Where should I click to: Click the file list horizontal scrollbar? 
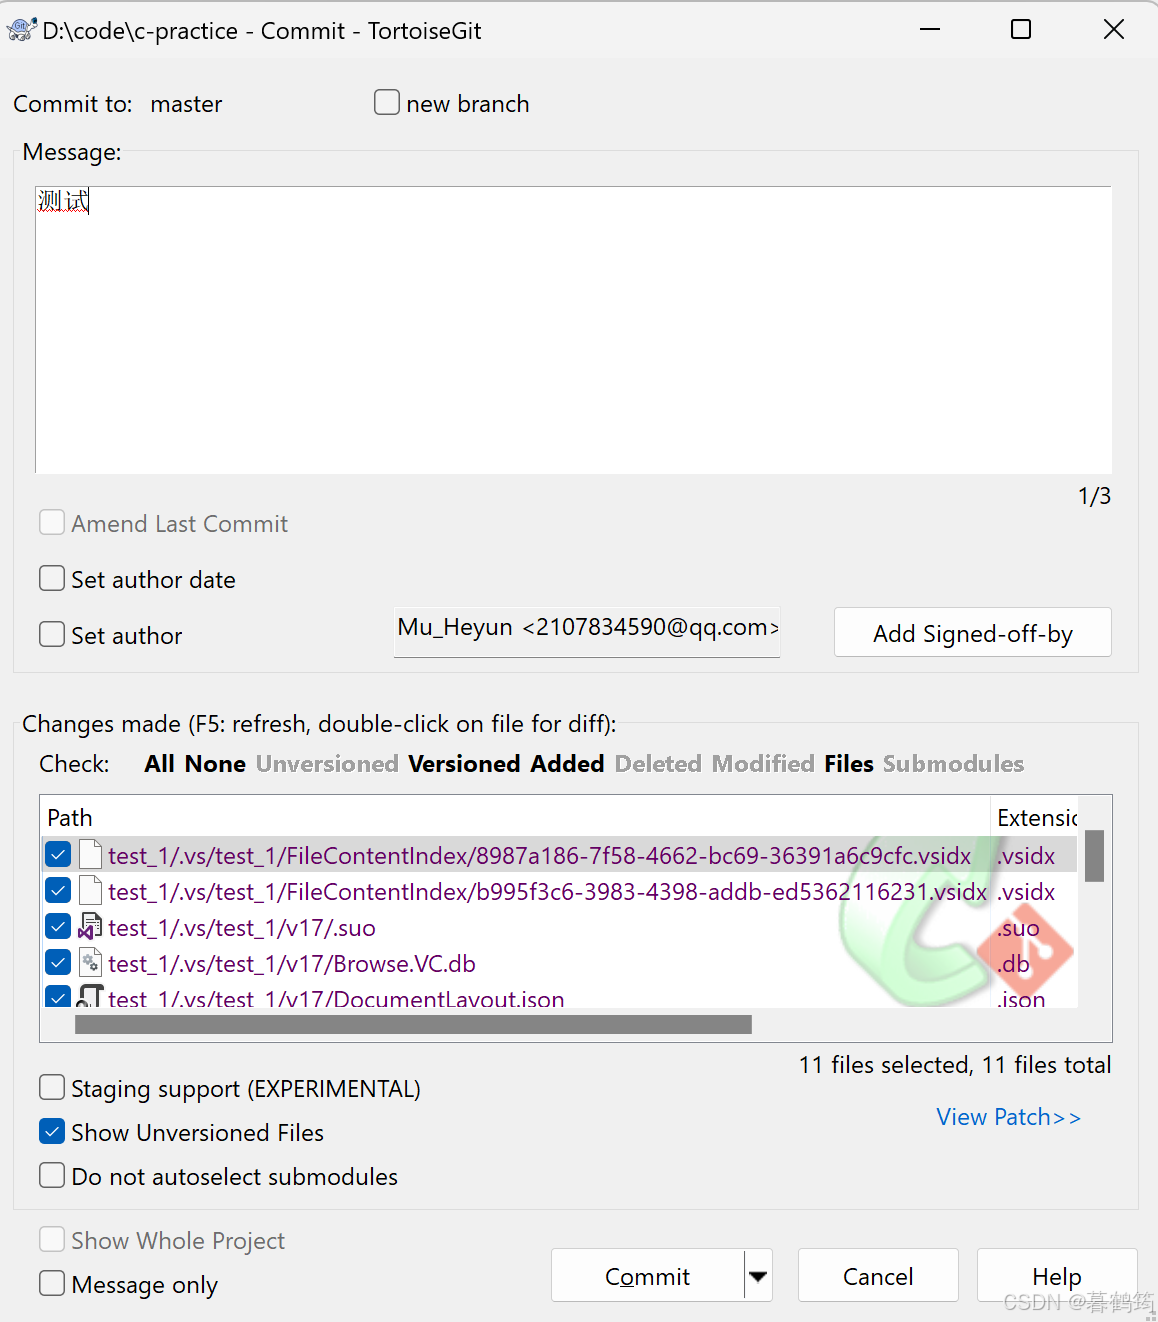(x=413, y=1024)
